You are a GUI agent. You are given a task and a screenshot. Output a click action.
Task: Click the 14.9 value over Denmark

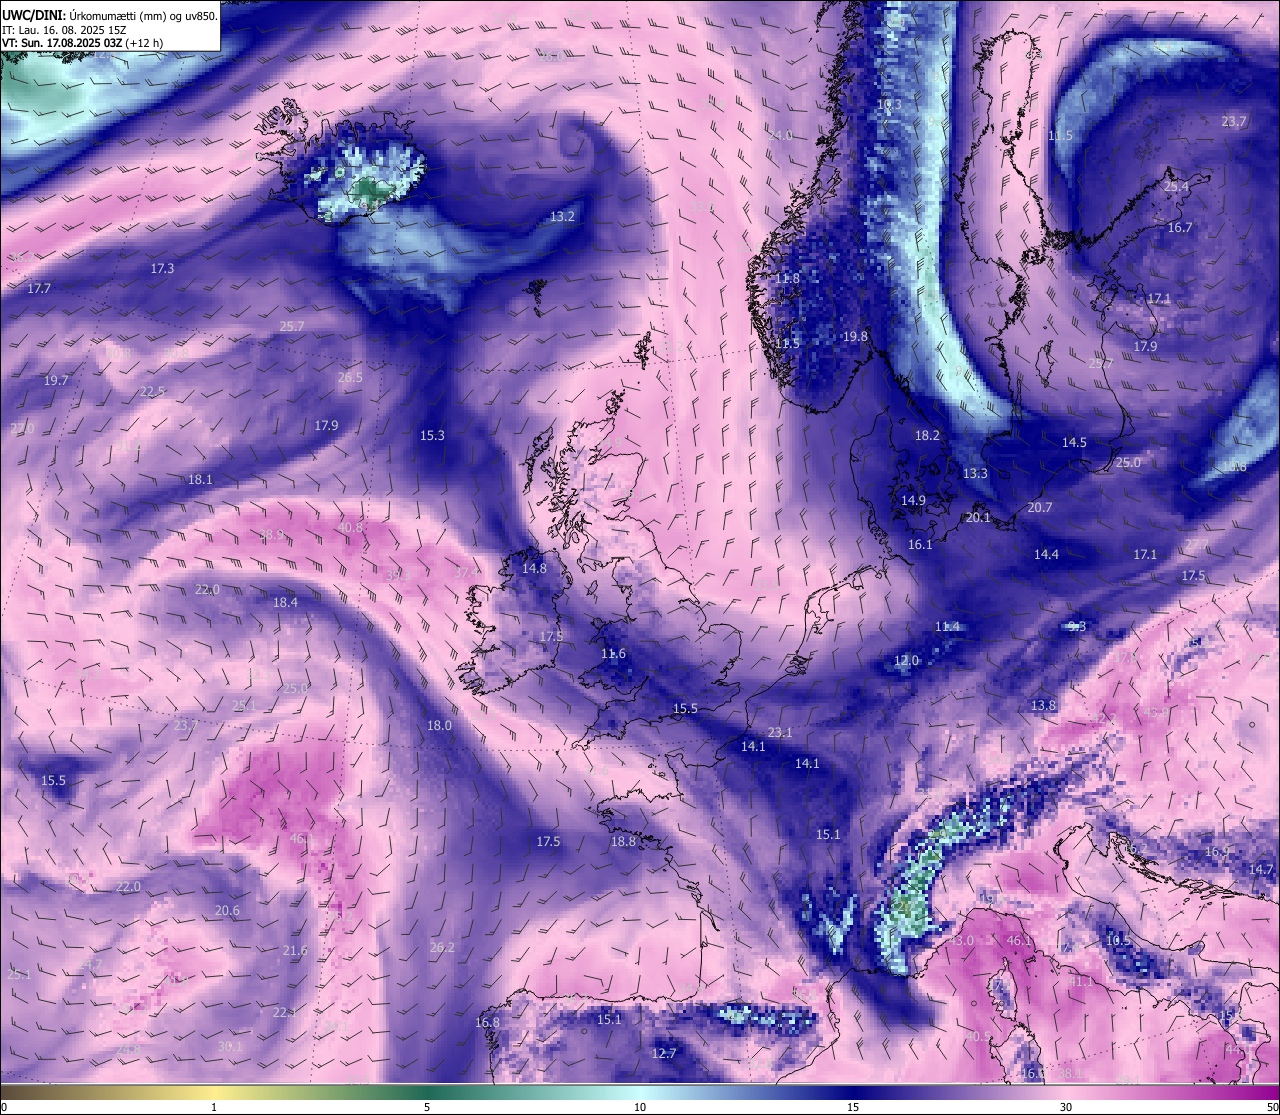point(913,501)
